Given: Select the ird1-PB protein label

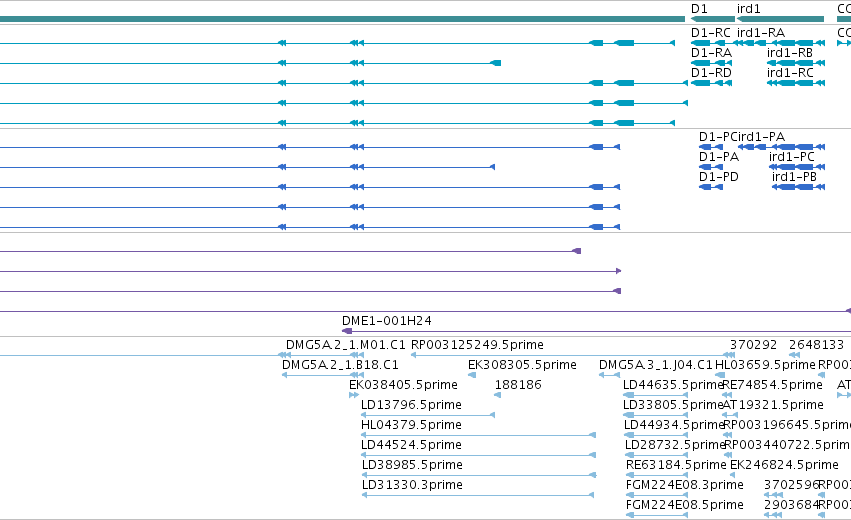Looking at the screenshot, I should pyautogui.click(x=794, y=177).
